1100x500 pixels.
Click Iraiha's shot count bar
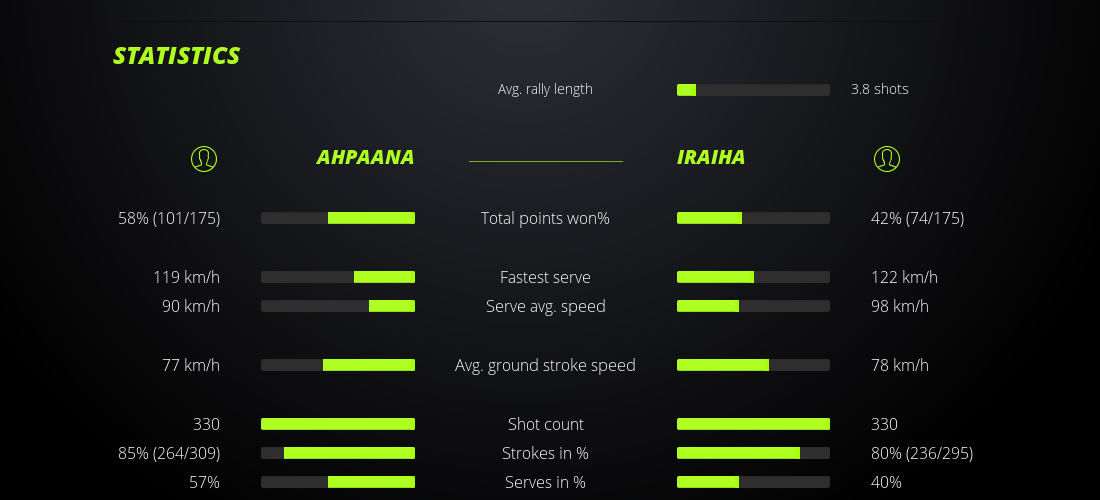[x=753, y=424]
